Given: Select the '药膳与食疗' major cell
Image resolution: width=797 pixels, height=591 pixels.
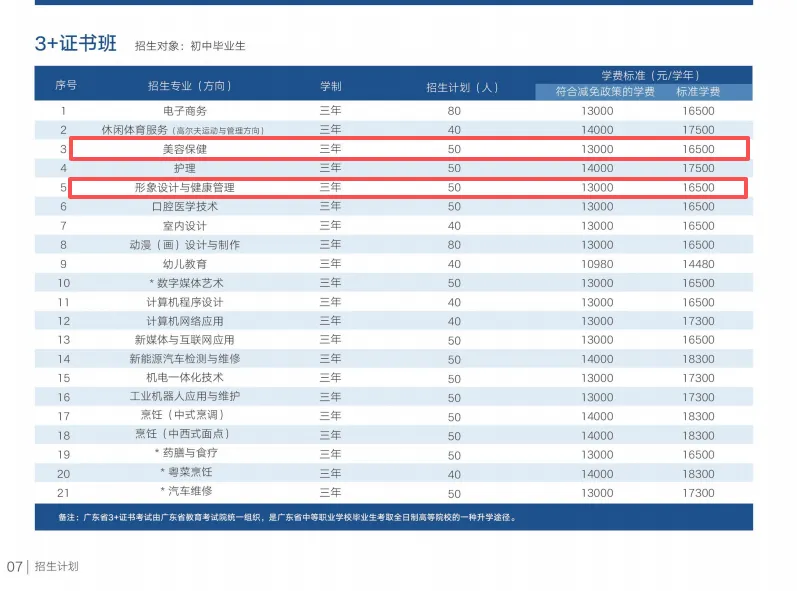Looking at the screenshot, I should point(186,453).
